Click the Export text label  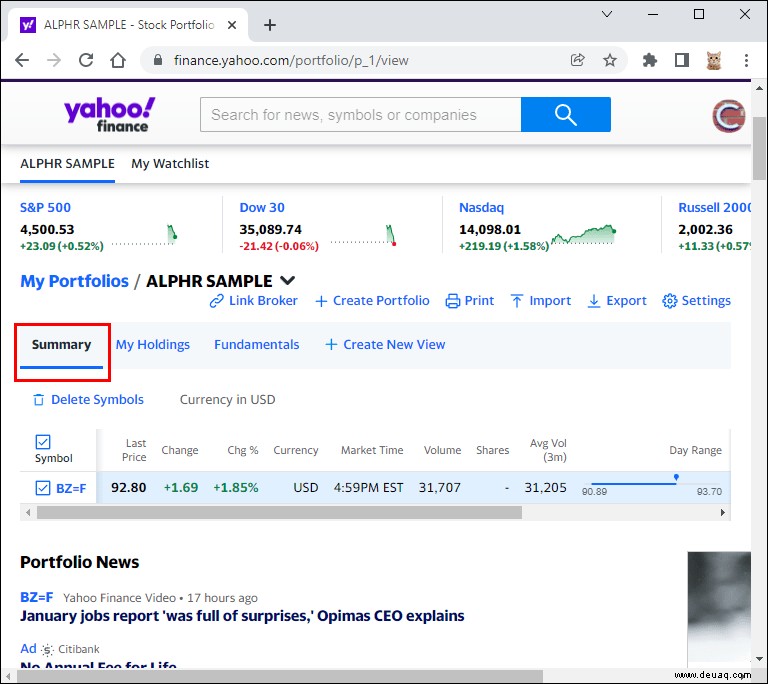click(x=626, y=301)
